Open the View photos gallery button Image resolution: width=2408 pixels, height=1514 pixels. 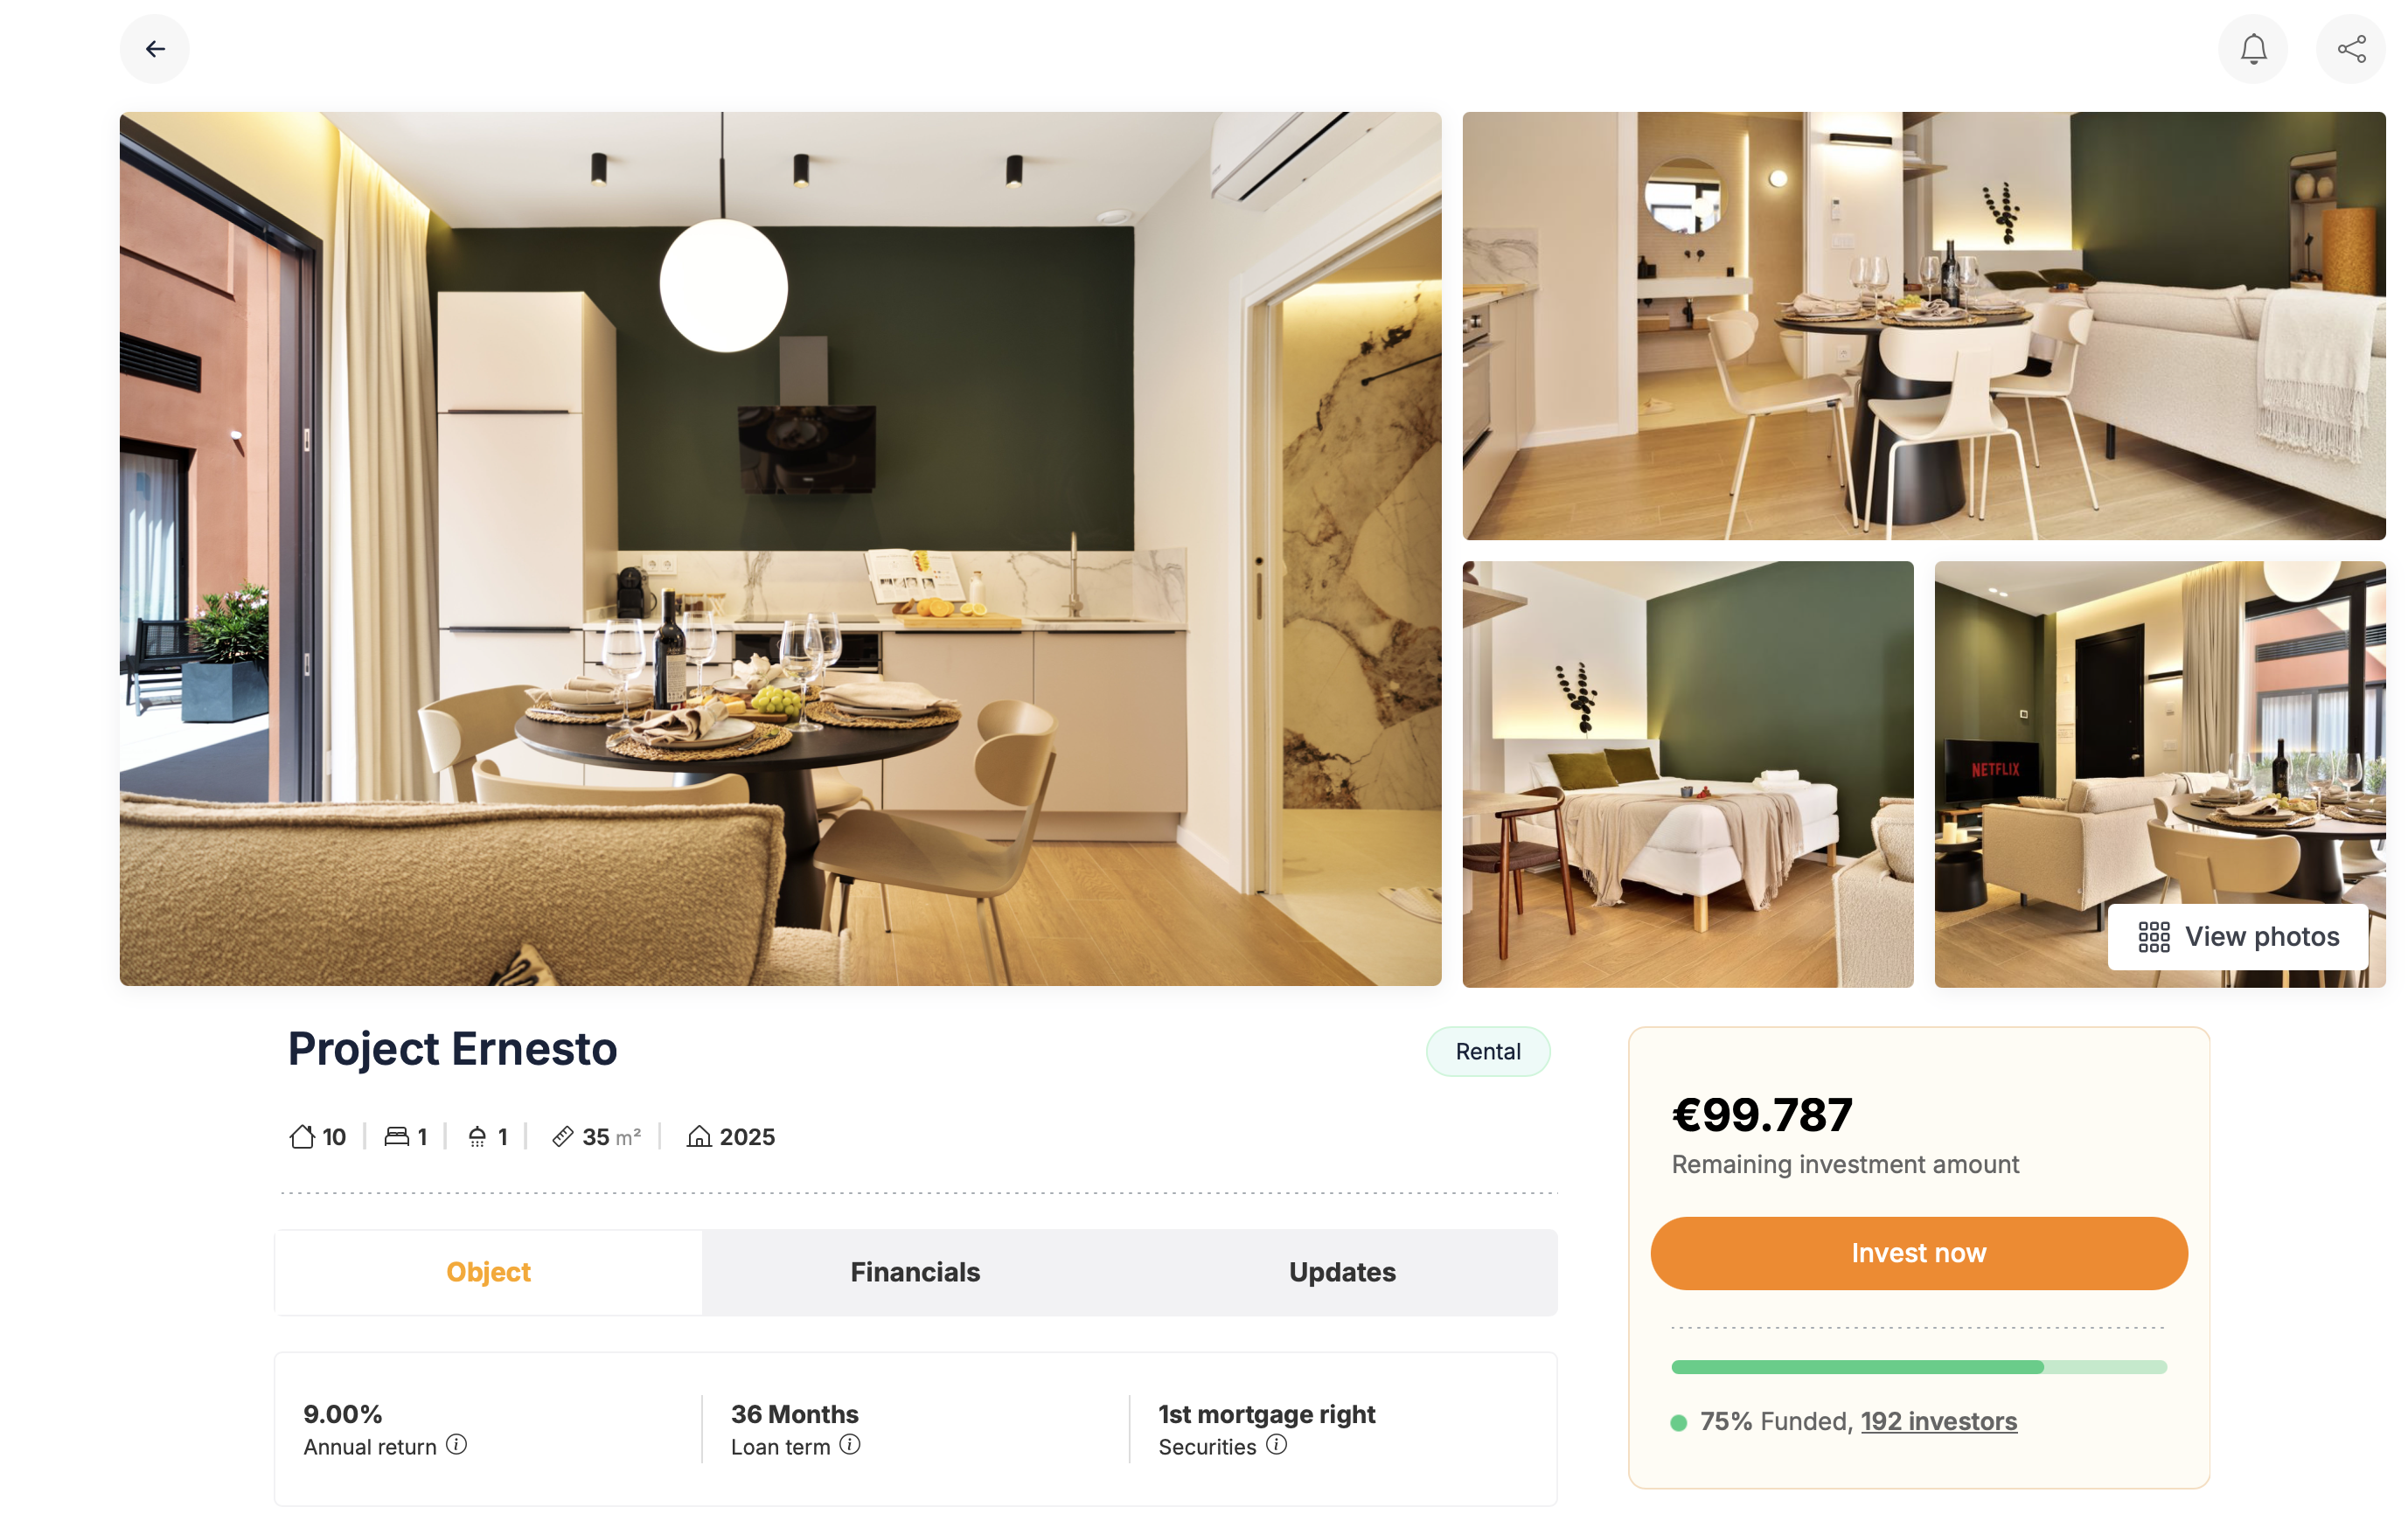[x=2238, y=937]
